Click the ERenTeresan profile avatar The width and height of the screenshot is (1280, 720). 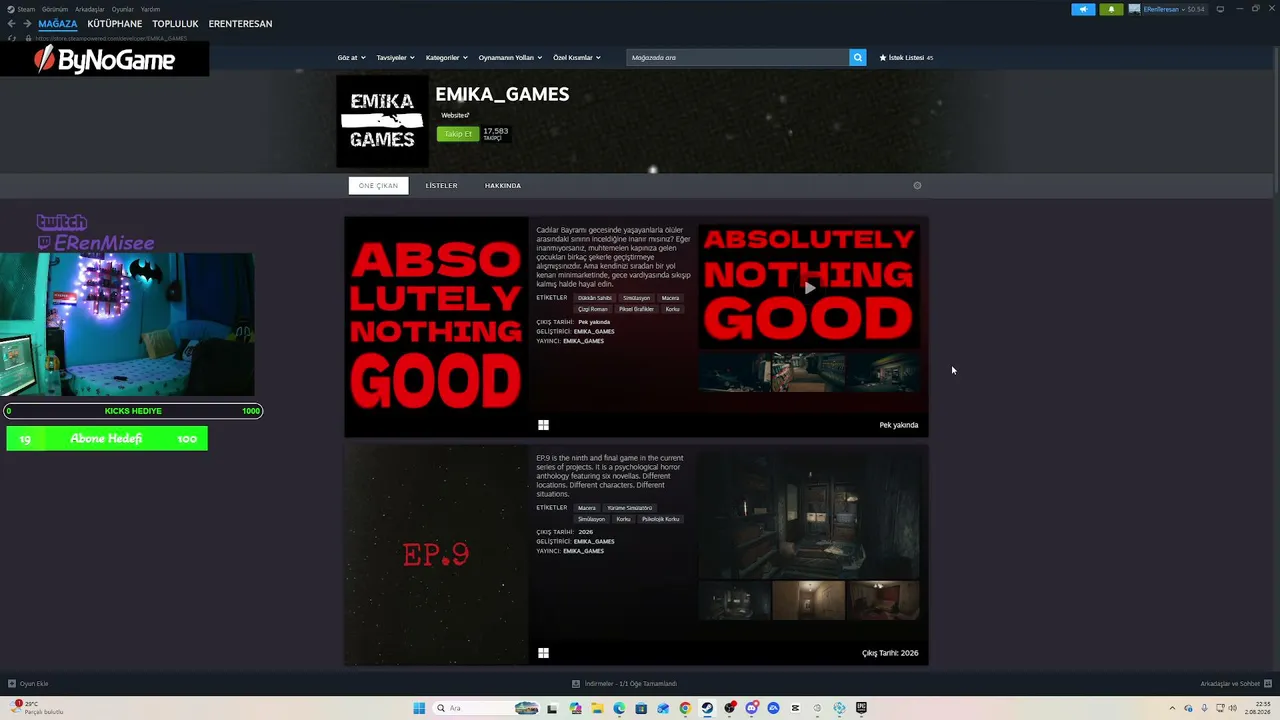1134,9
